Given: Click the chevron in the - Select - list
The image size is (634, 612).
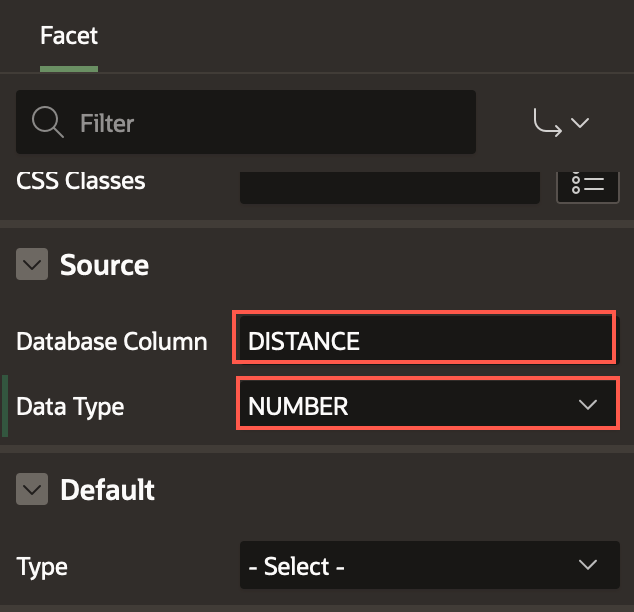Looking at the screenshot, I should (x=587, y=565).
